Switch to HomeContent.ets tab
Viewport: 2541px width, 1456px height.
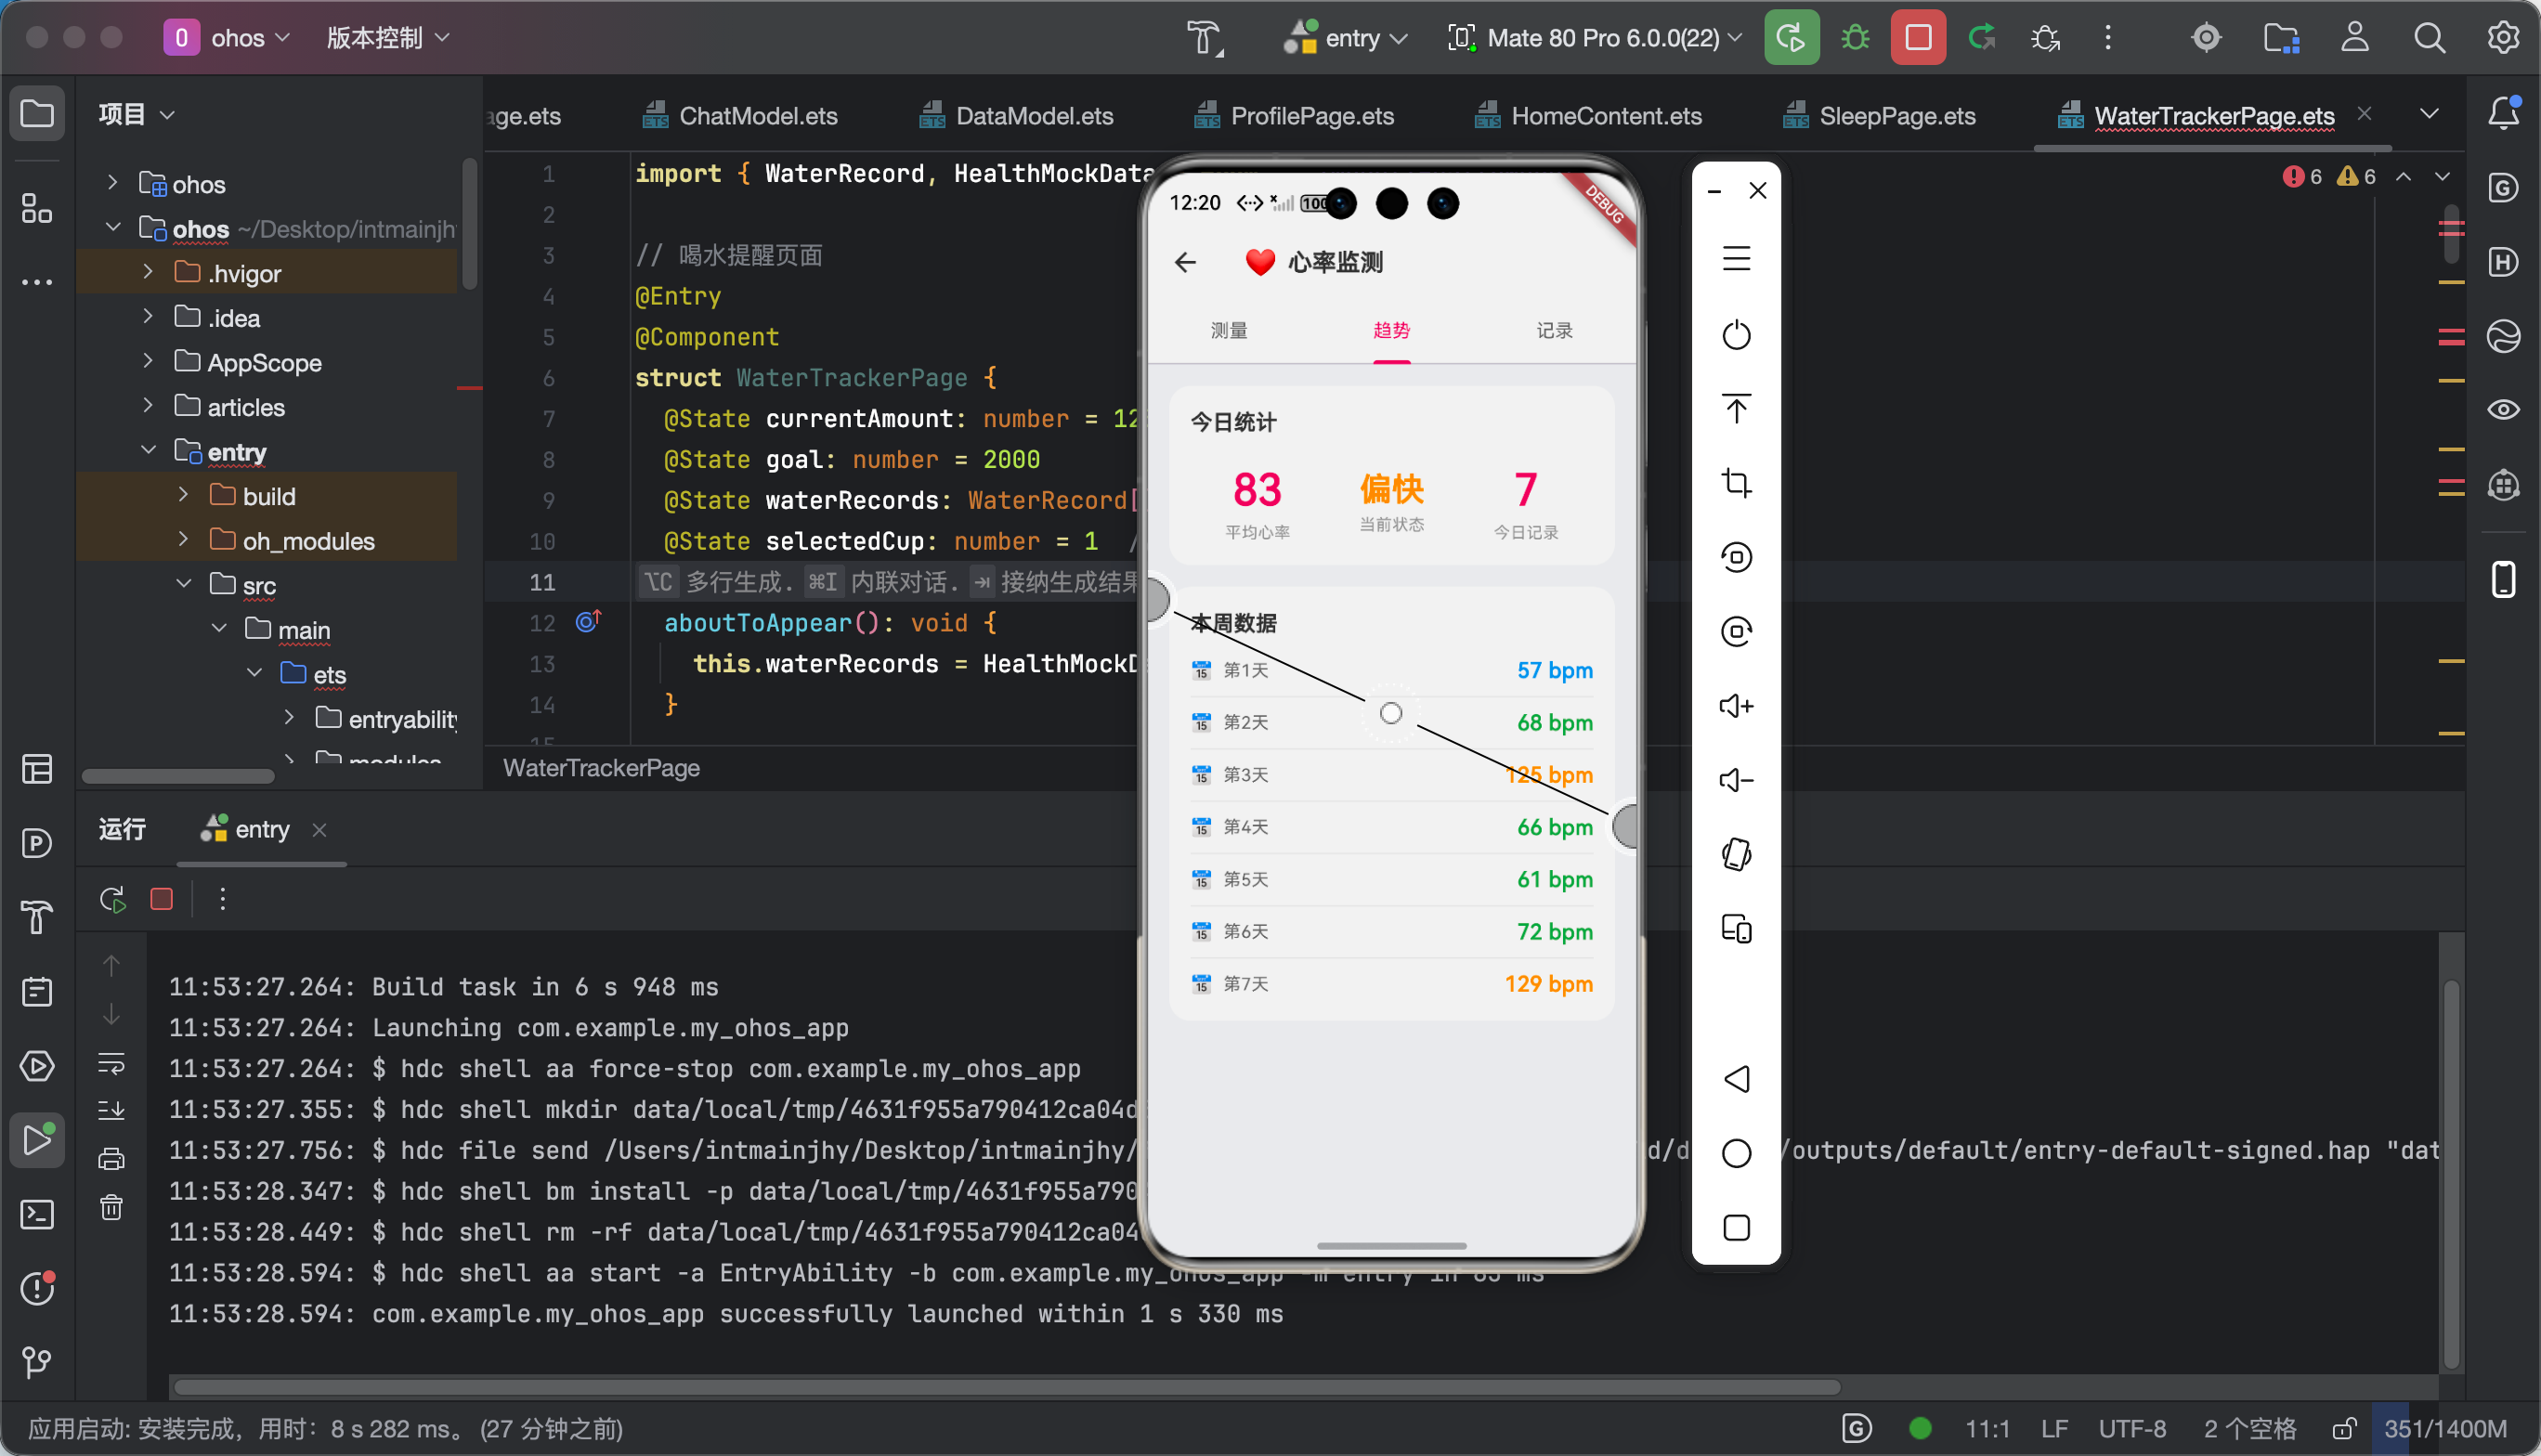click(1588, 116)
